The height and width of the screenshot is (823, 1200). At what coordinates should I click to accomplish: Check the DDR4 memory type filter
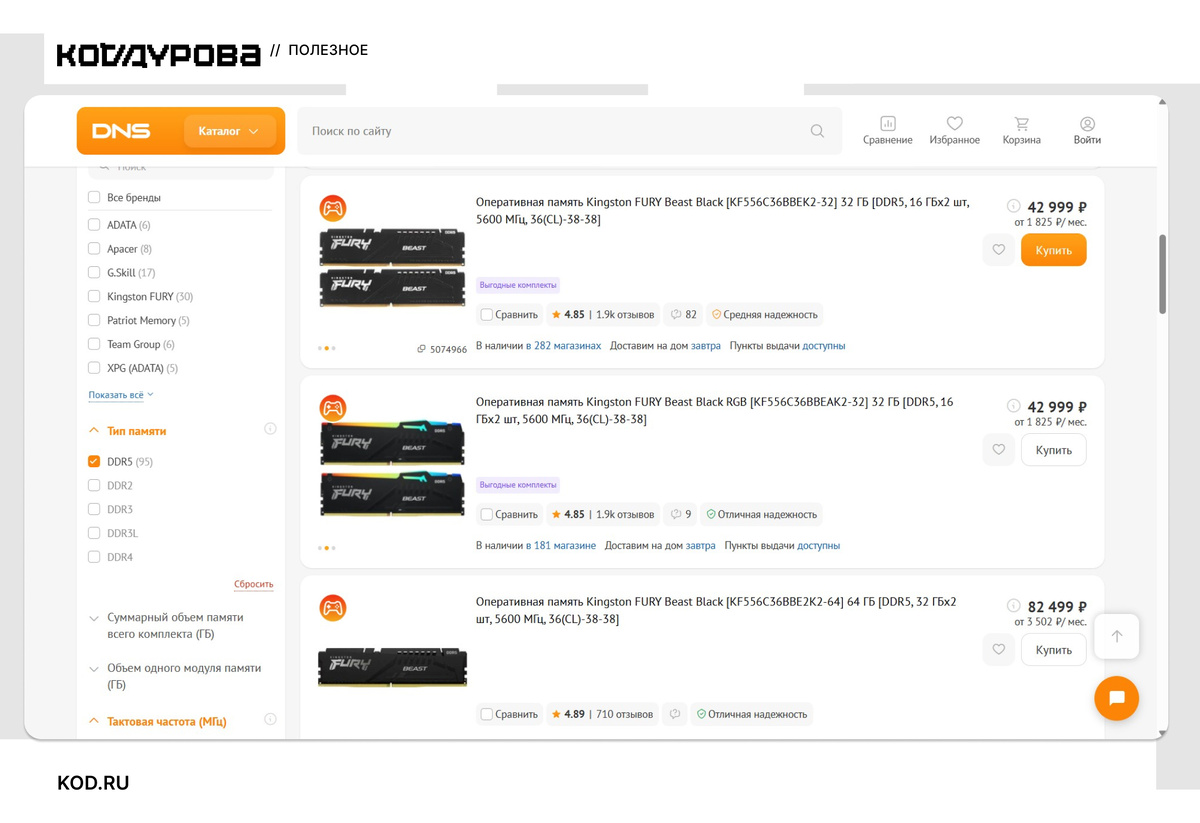point(94,557)
